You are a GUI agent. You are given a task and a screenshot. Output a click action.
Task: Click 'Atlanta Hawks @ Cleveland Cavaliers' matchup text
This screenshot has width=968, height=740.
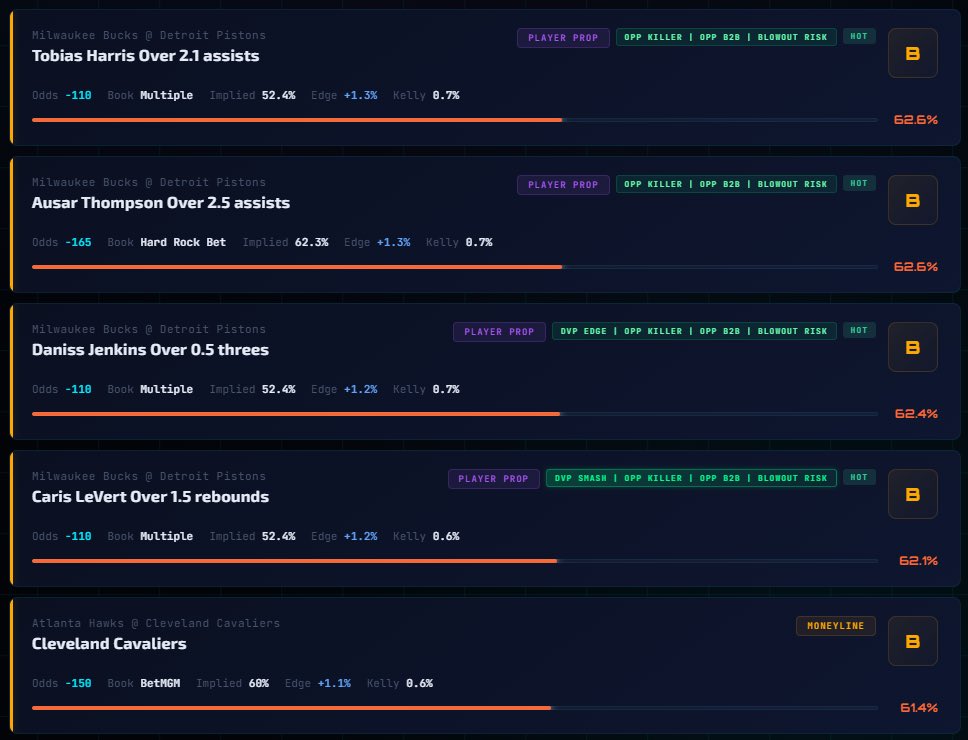click(156, 623)
